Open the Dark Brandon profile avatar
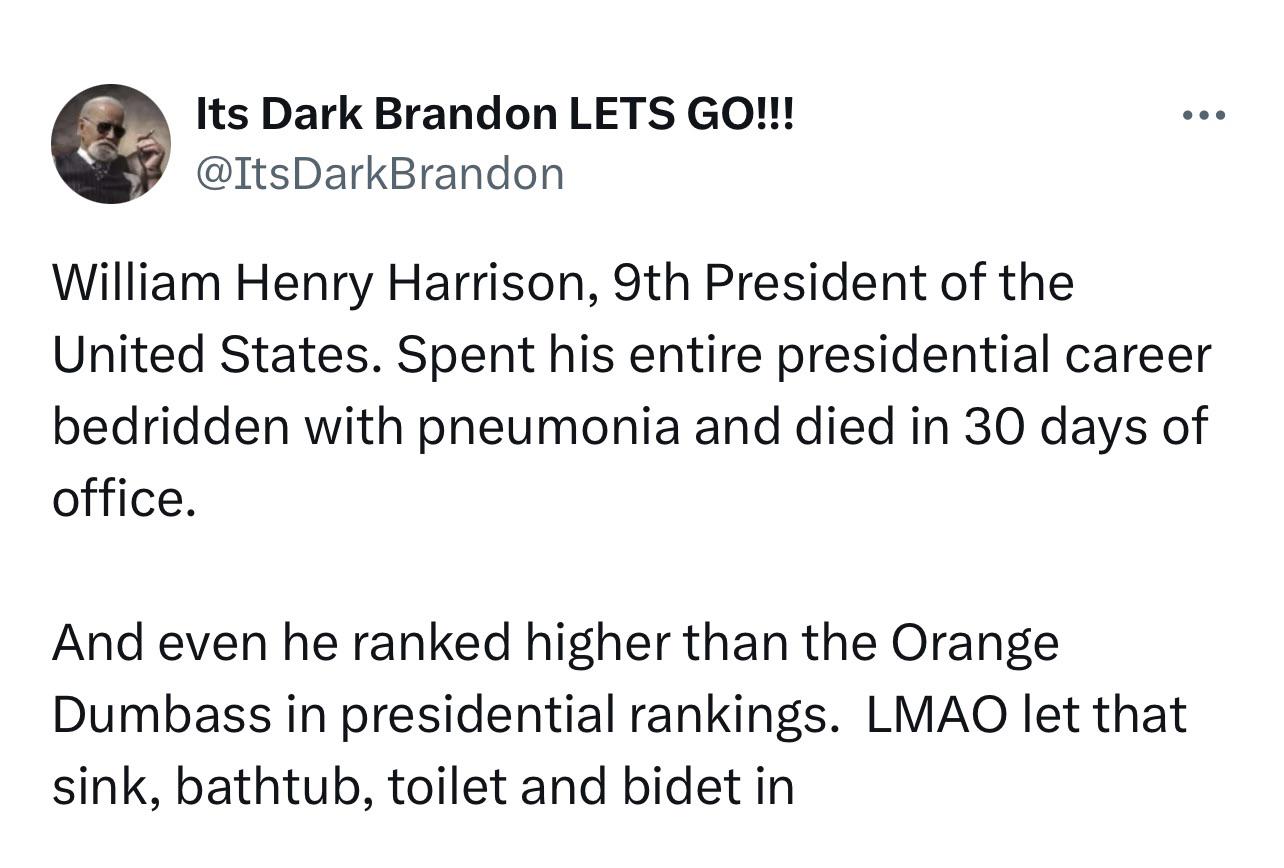This screenshot has height=868, width=1284. click(111, 144)
